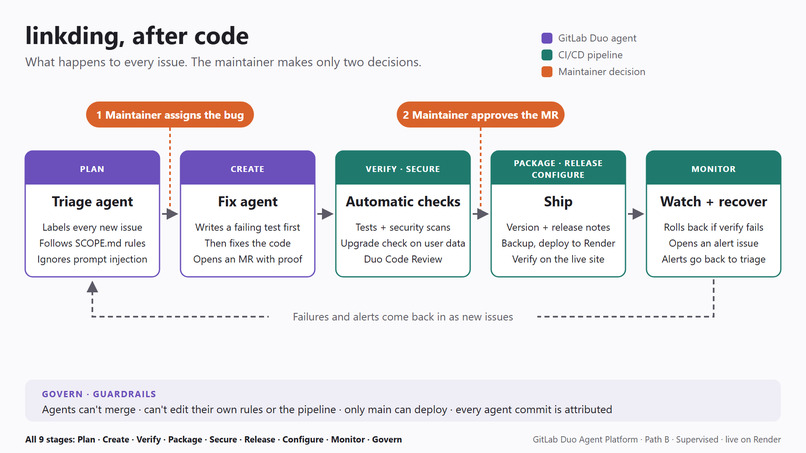Click 'Version + release notes' text
806x453 pixels.
558,227
